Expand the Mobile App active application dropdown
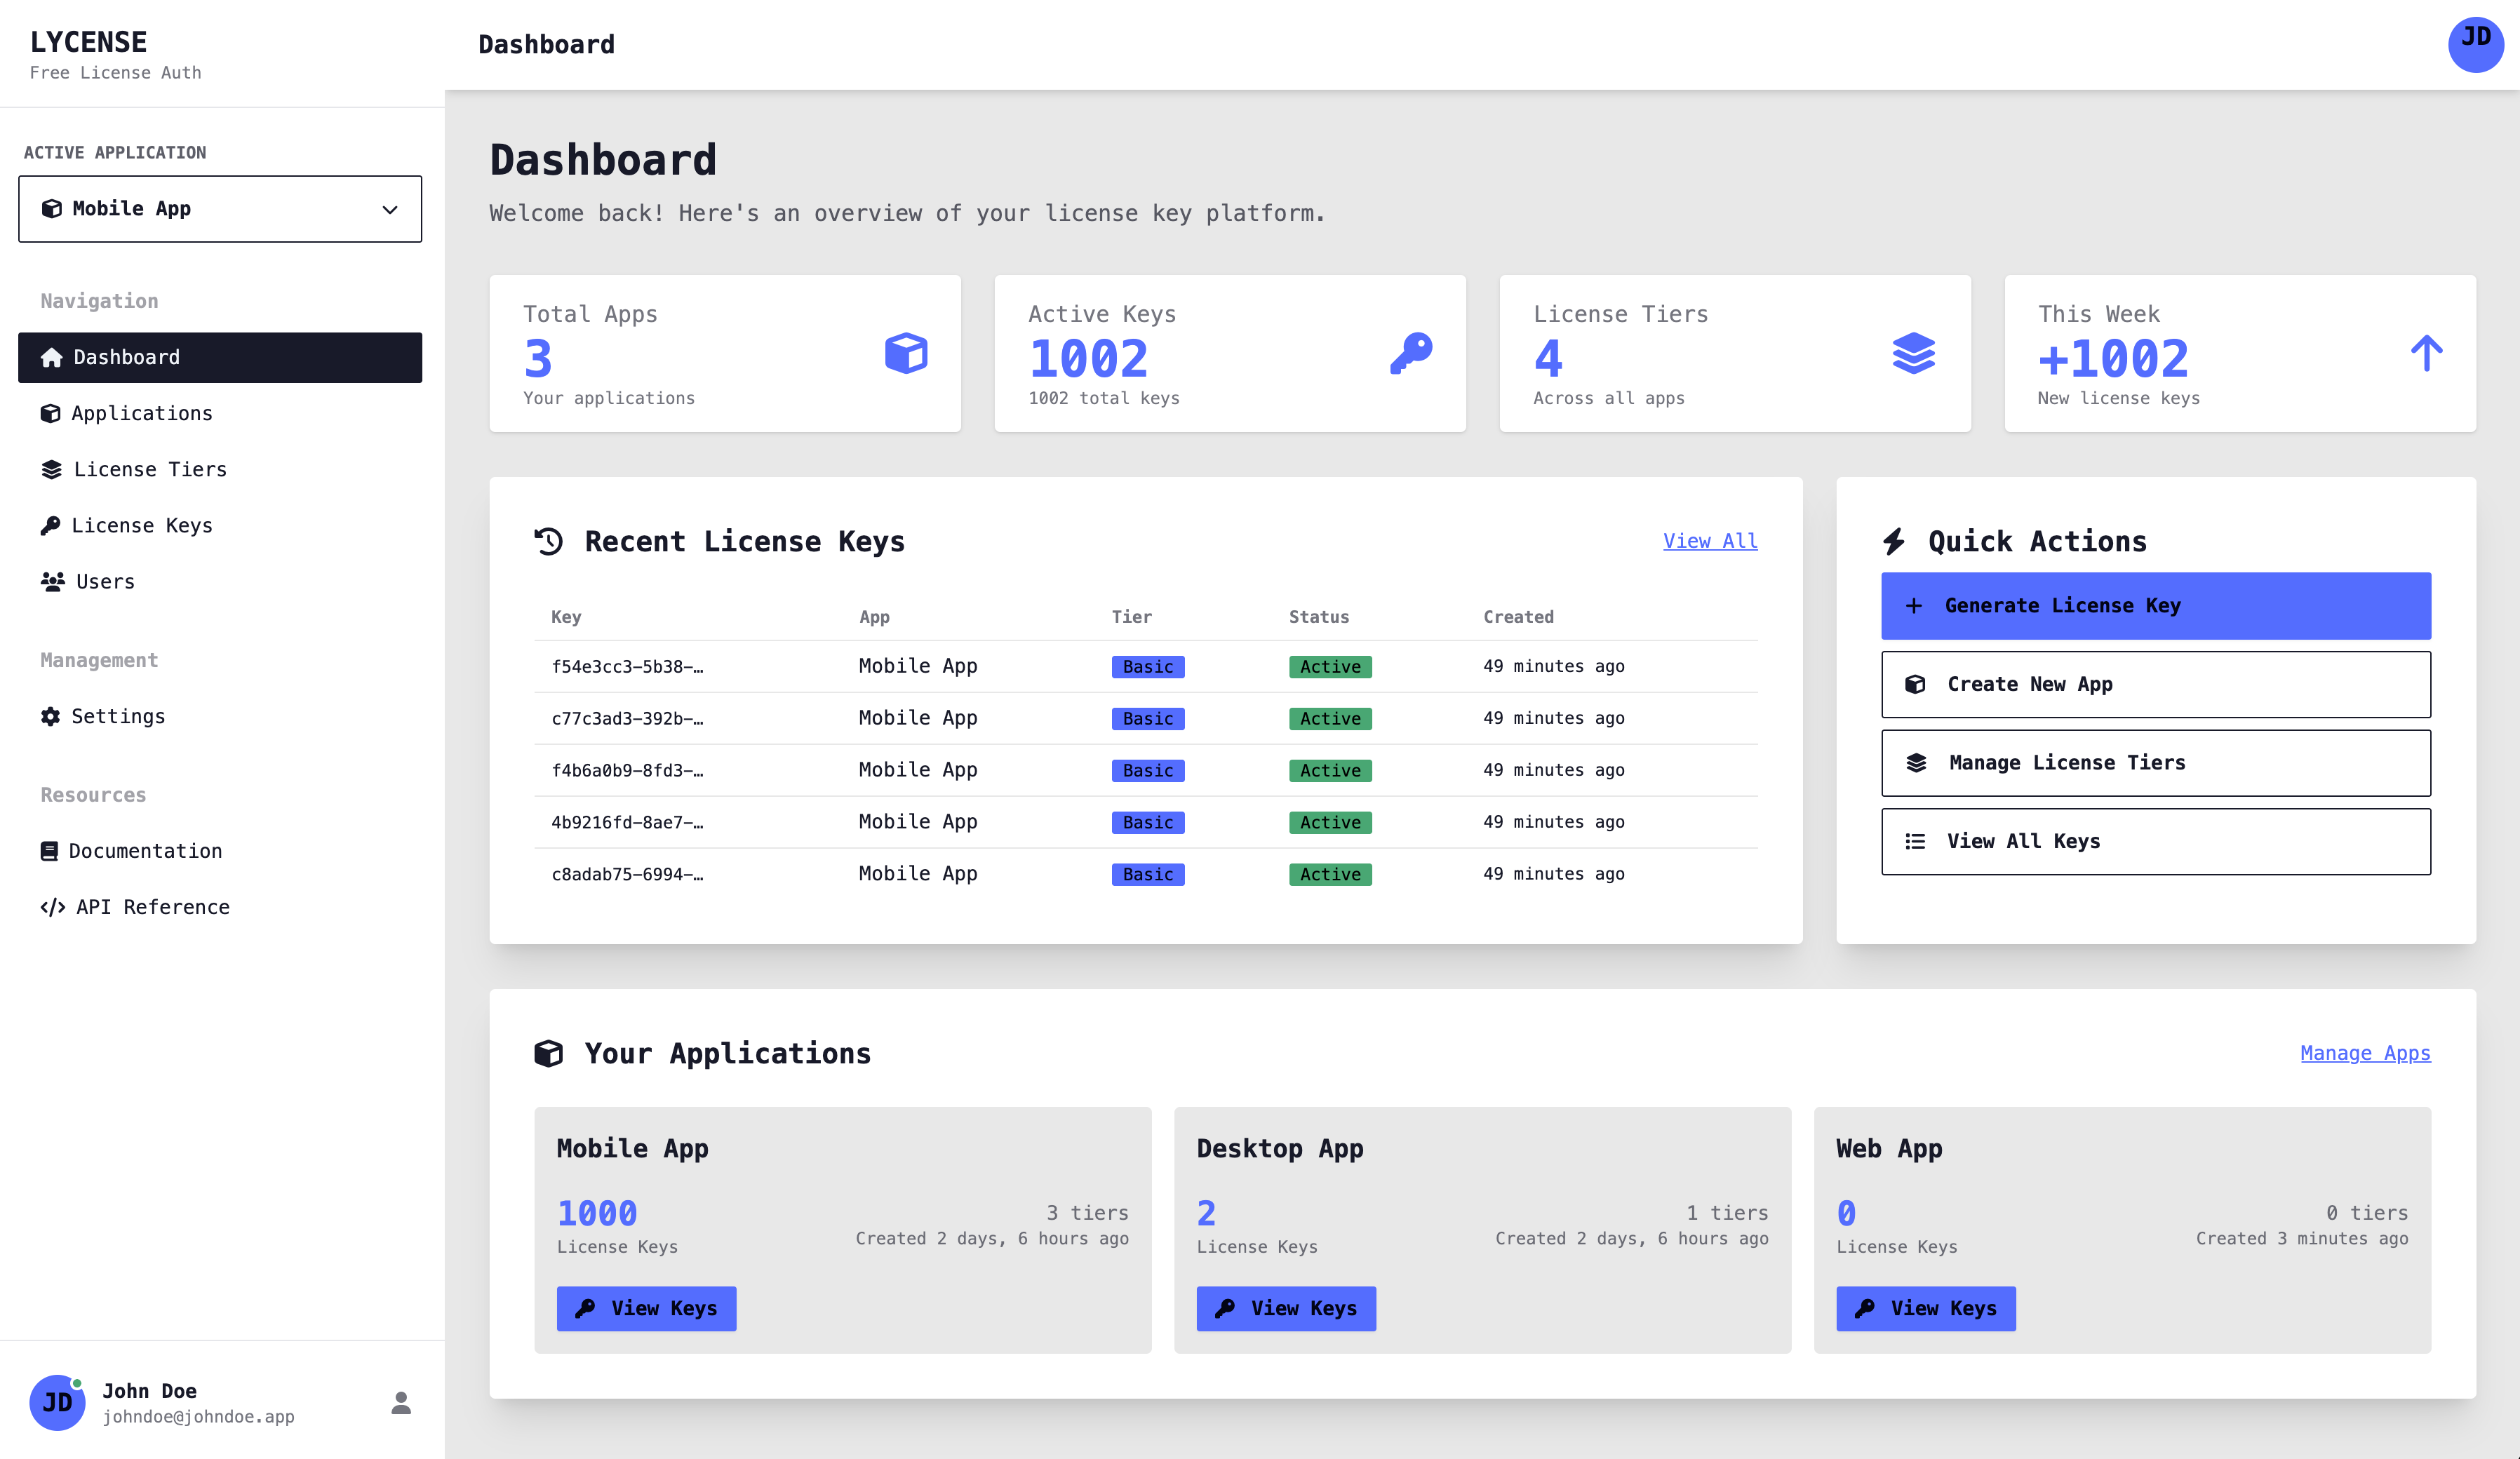The width and height of the screenshot is (2520, 1459). pos(219,209)
